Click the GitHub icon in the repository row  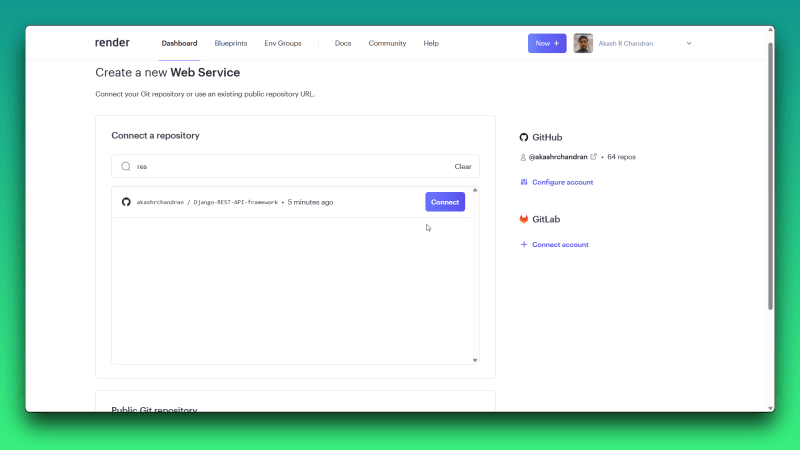click(126, 202)
